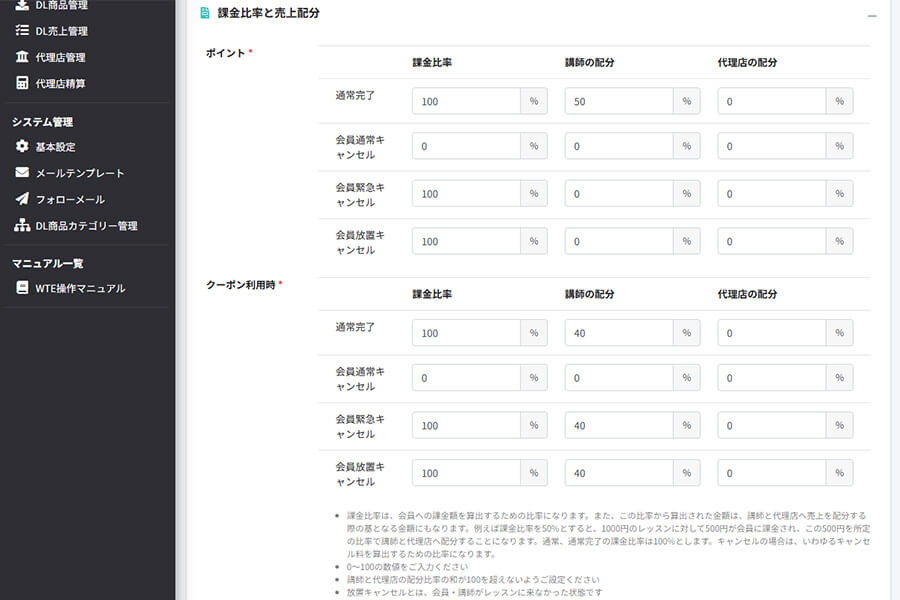Select the 会員放置キャンセル 課金比率 field
The width and height of the screenshot is (900, 600).
click(465, 241)
